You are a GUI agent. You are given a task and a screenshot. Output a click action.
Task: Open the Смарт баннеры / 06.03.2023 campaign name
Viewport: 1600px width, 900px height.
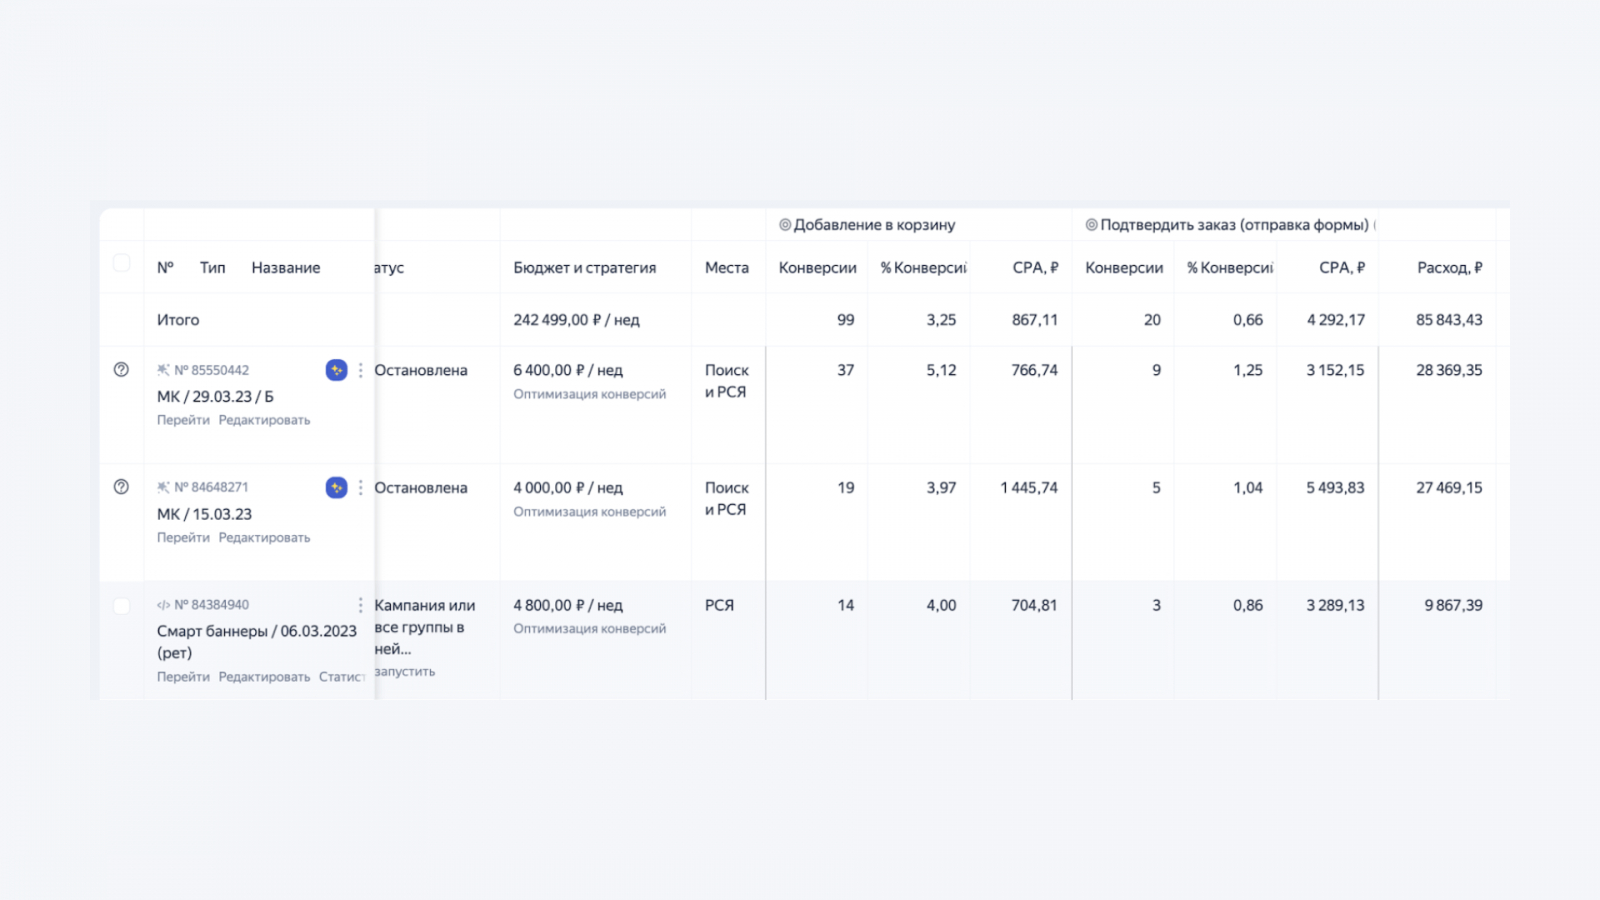[256, 631]
